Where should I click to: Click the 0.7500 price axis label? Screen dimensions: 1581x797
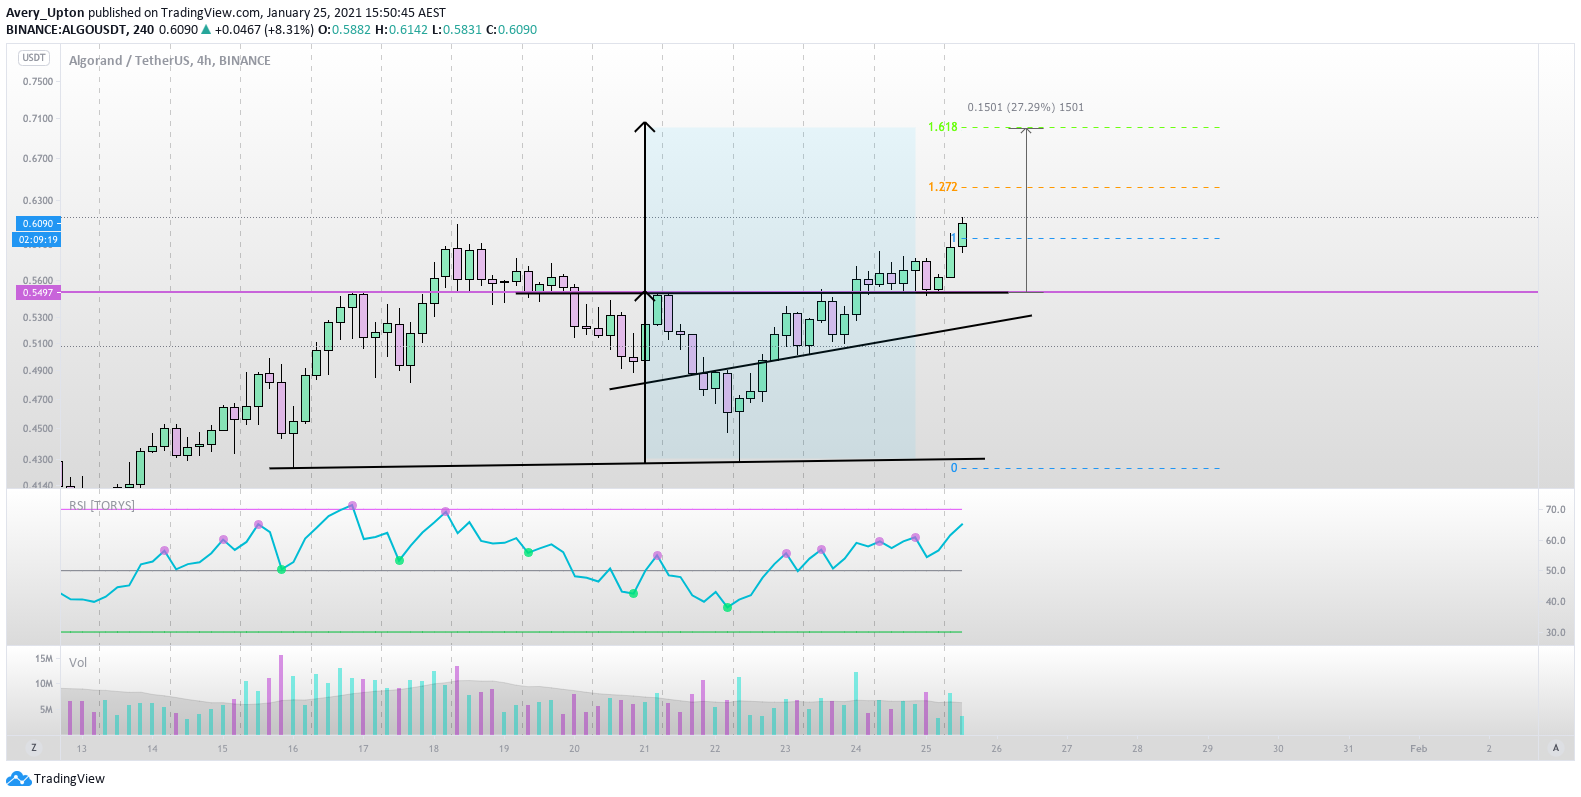[38, 82]
